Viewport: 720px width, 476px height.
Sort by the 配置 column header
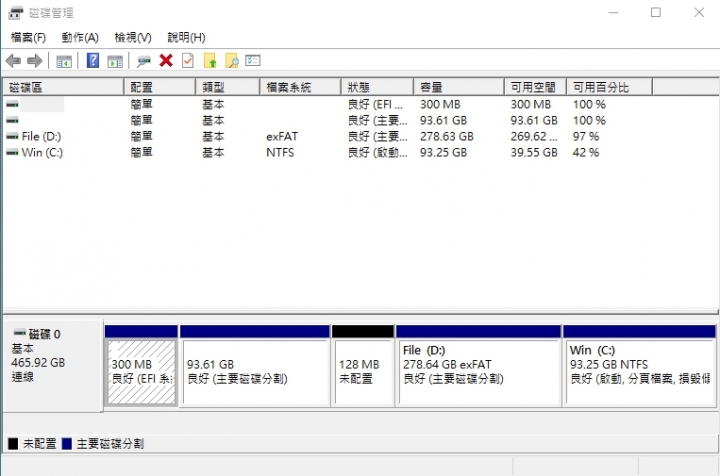coord(160,87)
